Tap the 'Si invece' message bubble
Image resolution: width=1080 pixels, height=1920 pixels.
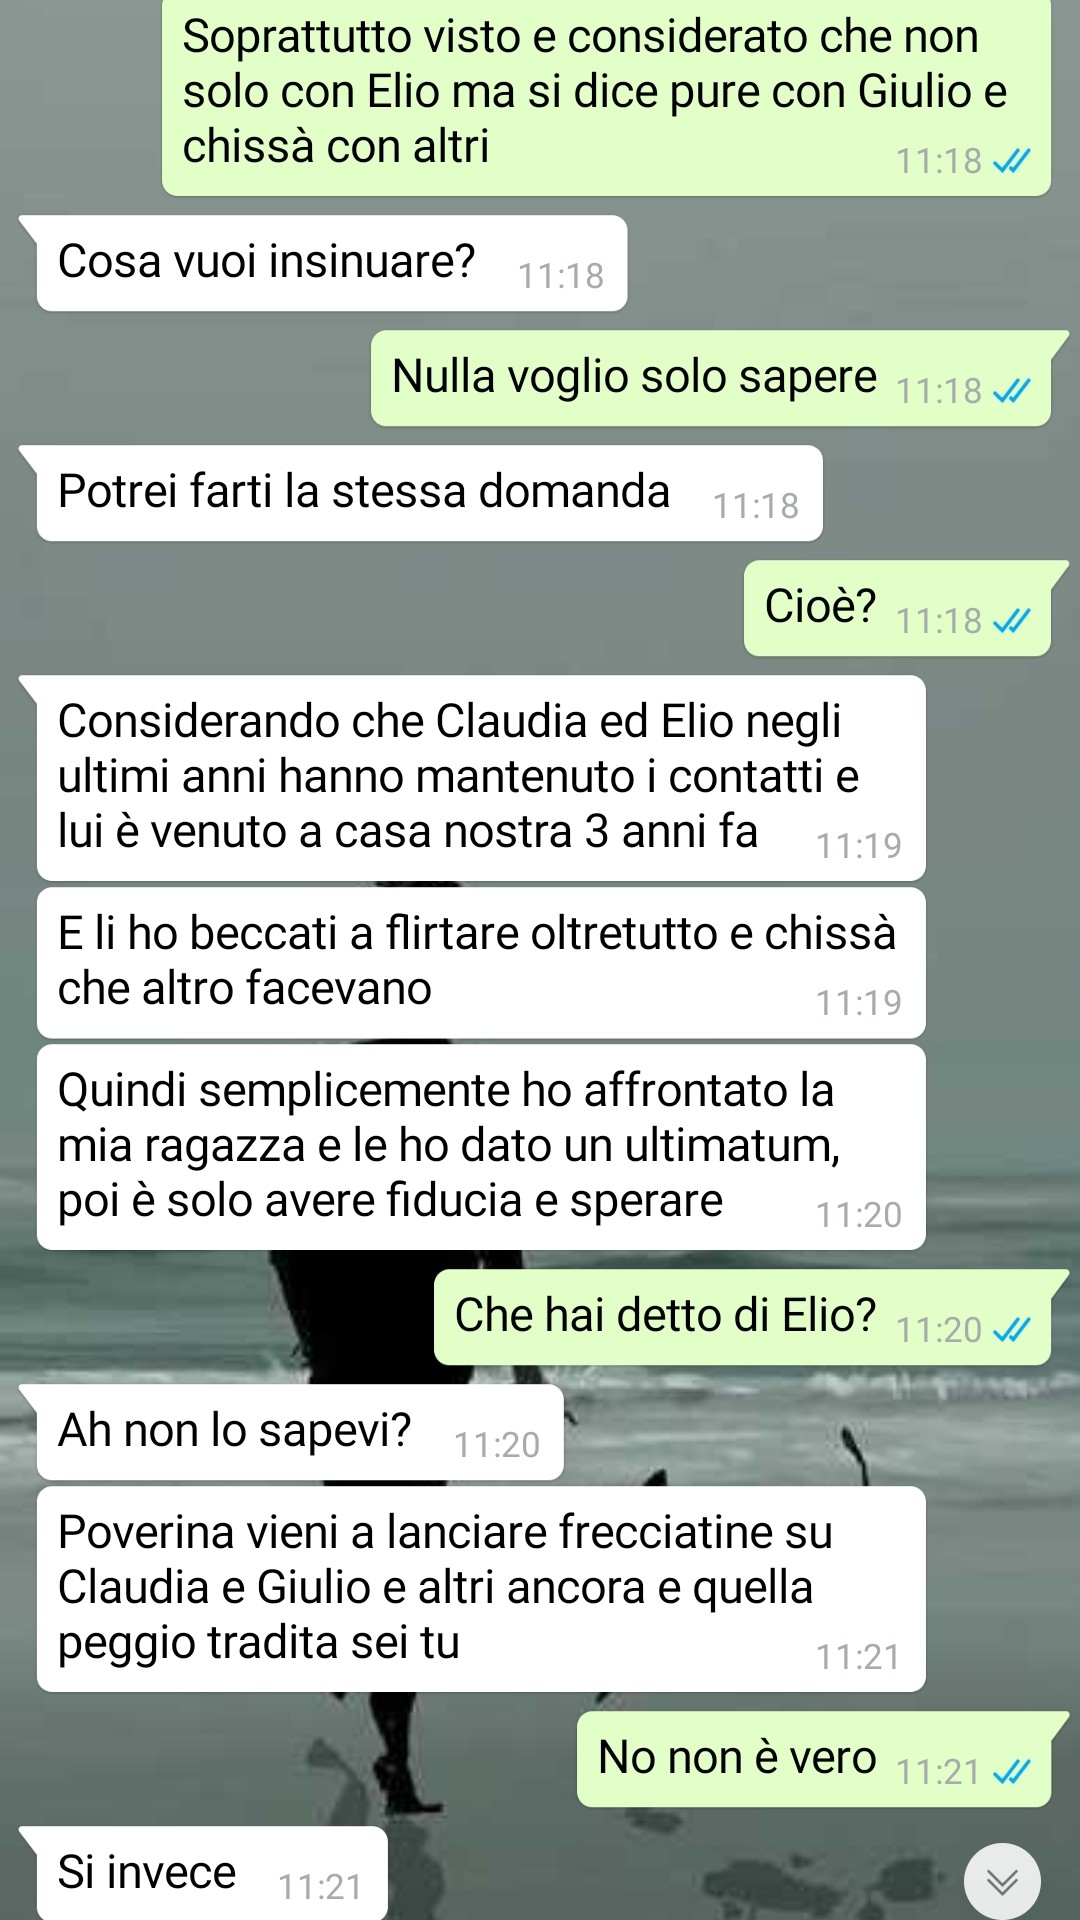click(x=212, y=1873)
